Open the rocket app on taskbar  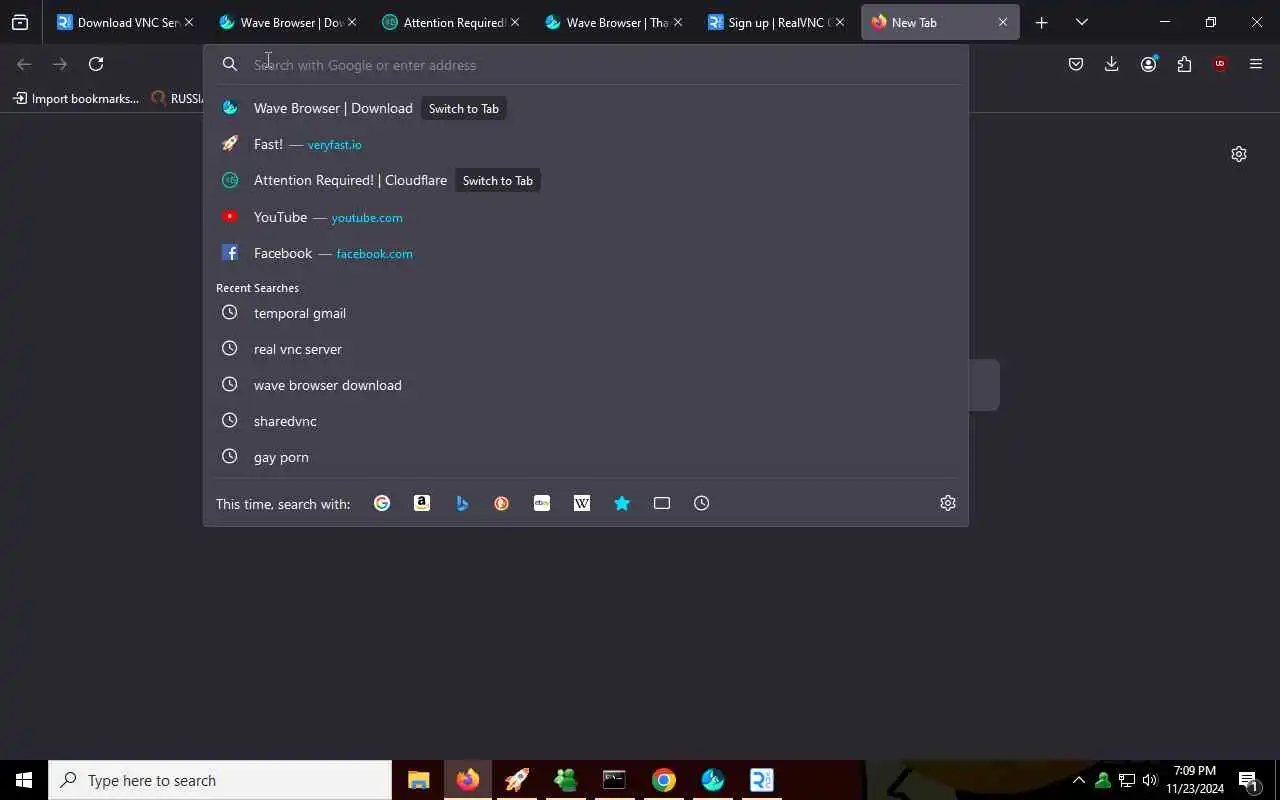coord(516,780)
